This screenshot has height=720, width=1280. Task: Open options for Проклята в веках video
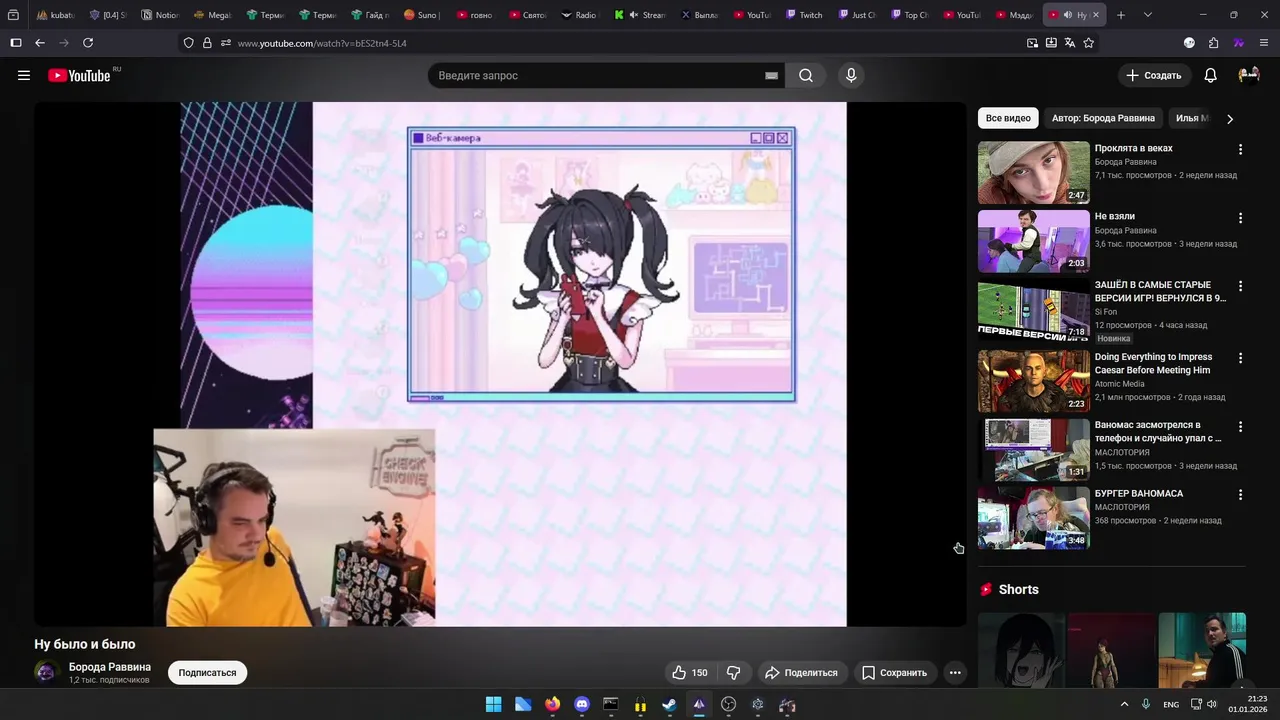point(1240,149)
